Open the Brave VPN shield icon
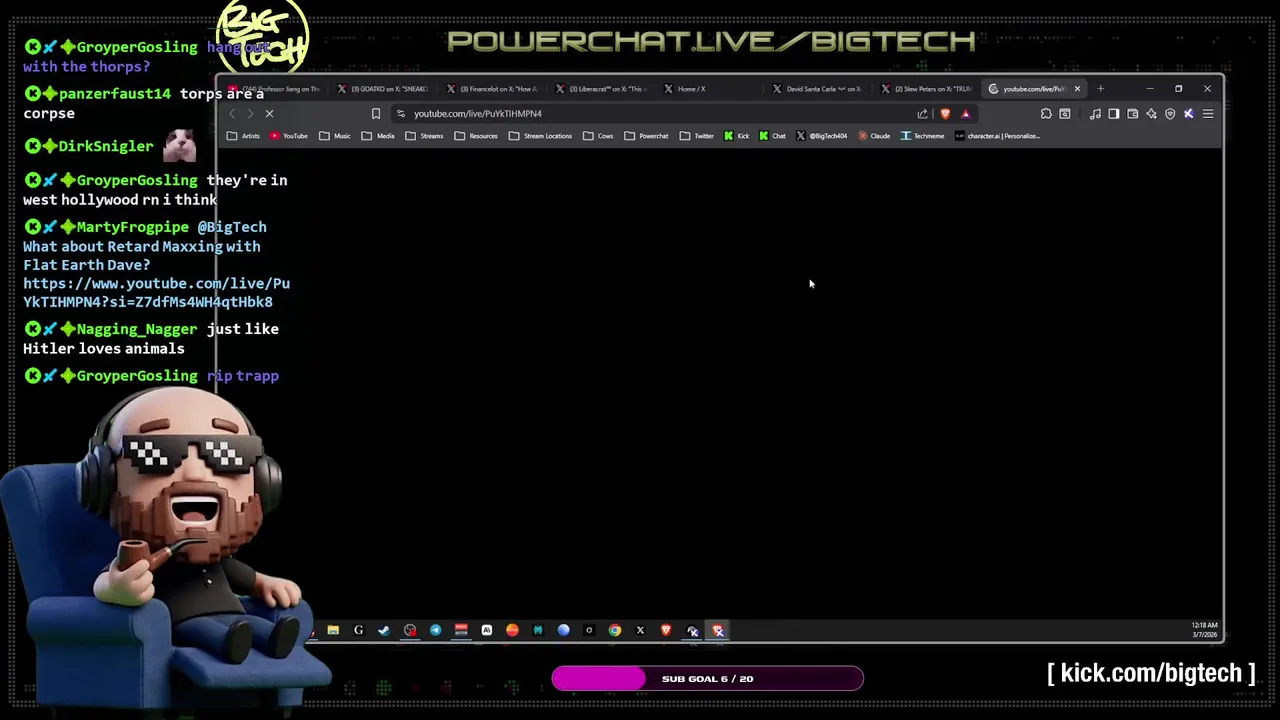 tap(1170, 114)
